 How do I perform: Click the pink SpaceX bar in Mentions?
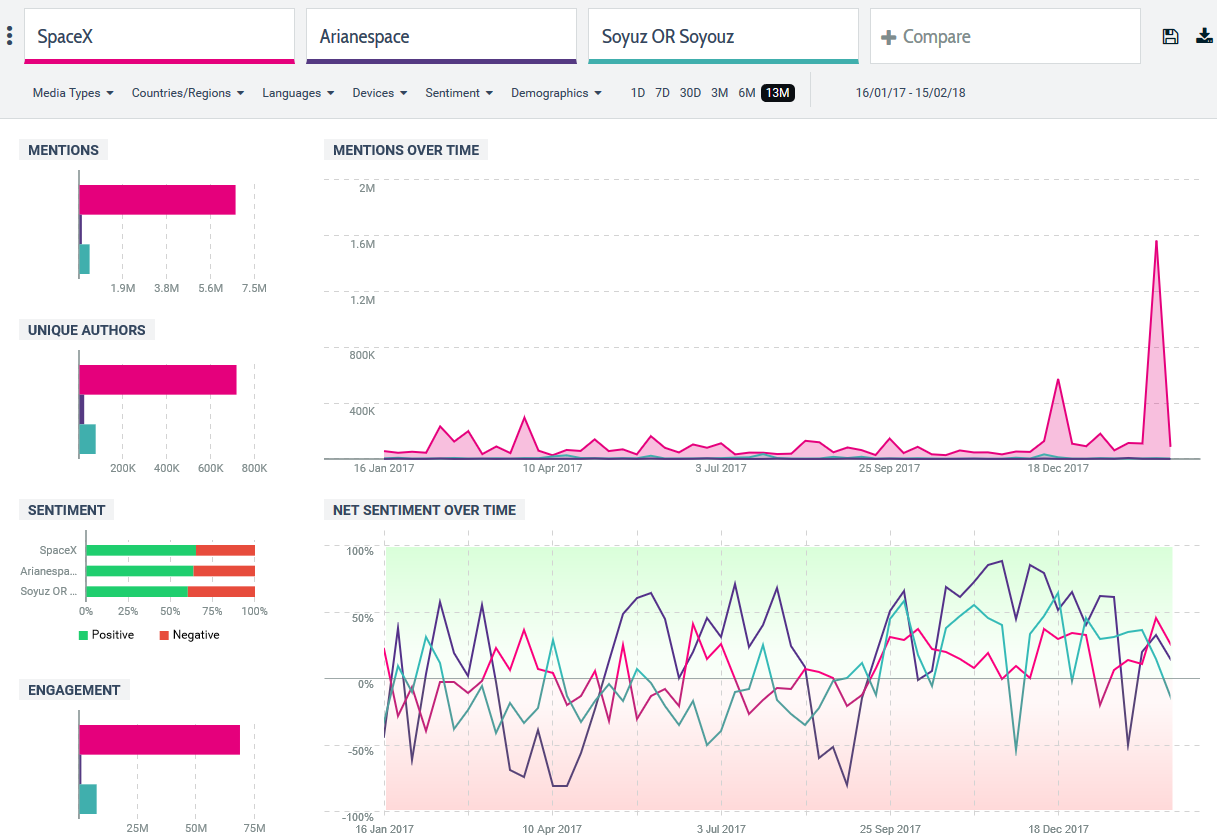coord(158,200)
